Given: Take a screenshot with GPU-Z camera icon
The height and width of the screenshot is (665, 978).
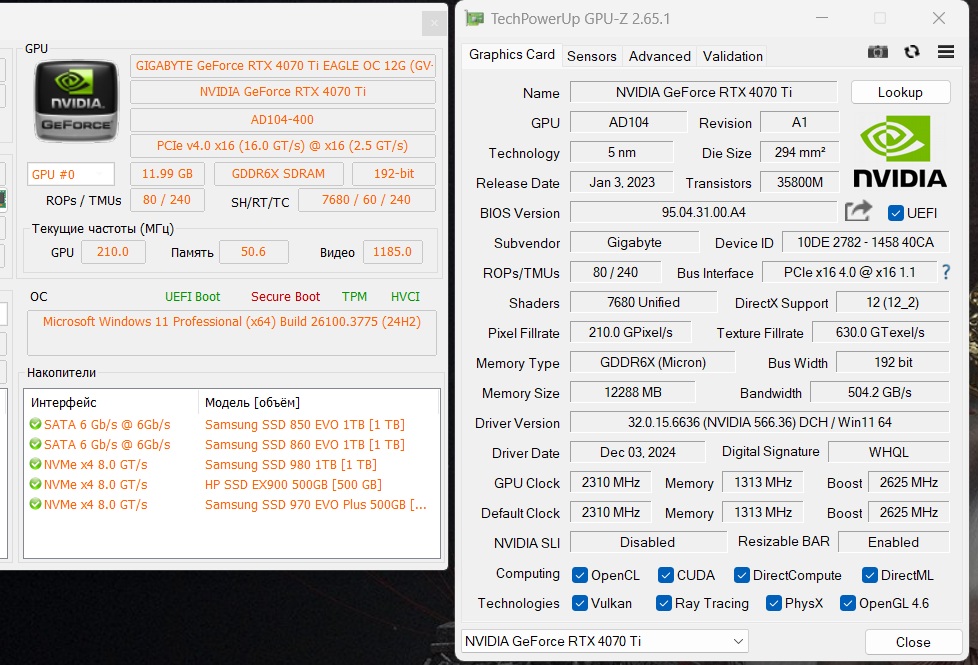Looking at the screenshot, I should (878, 52).
